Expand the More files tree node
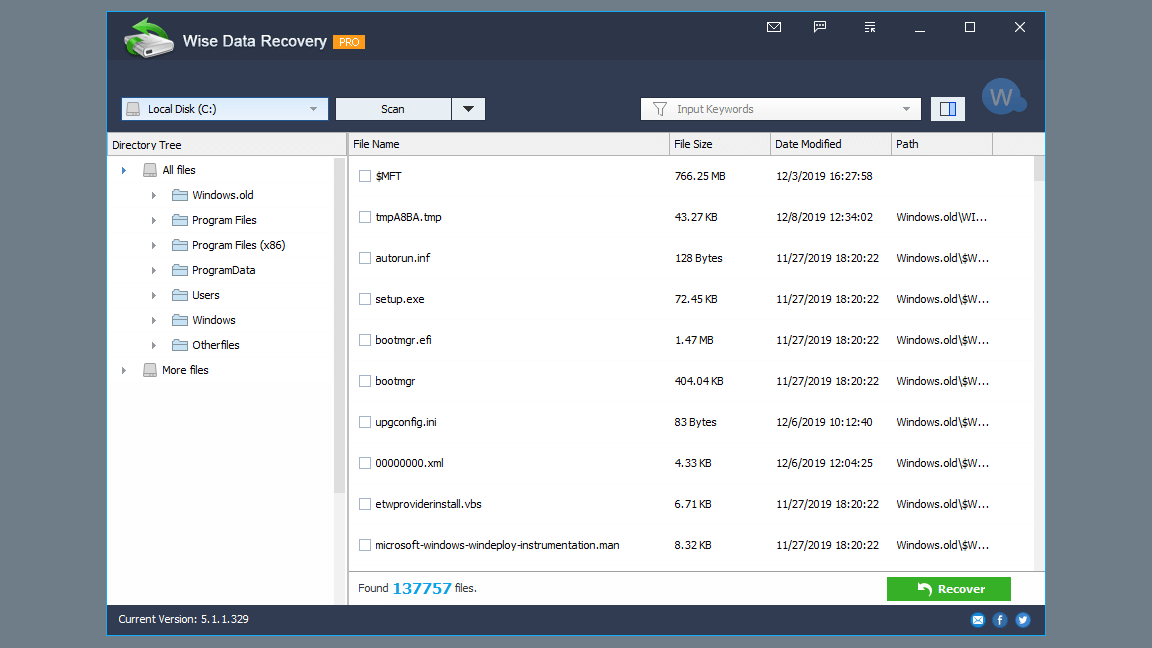The width and height of the screenshot is (1152, 648). (123, 370)
